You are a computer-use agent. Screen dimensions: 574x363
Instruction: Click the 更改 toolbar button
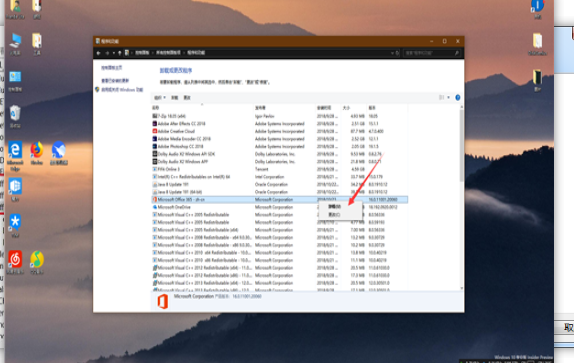tap(187, 98)
